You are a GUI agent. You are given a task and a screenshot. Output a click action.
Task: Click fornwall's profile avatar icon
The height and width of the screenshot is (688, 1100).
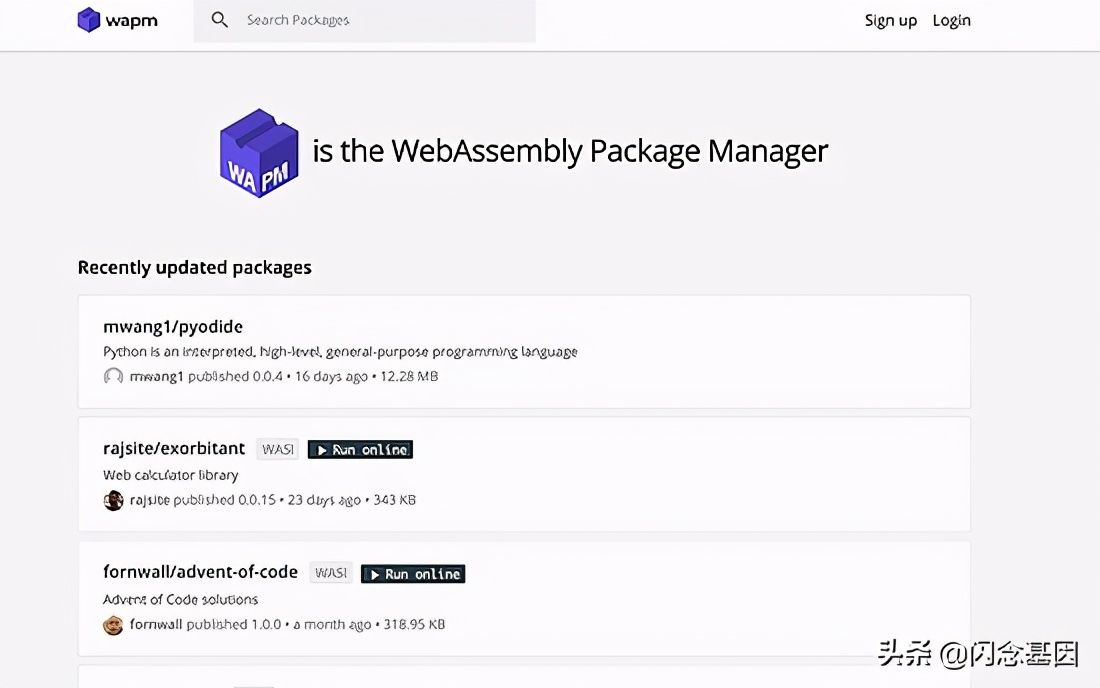113,624
